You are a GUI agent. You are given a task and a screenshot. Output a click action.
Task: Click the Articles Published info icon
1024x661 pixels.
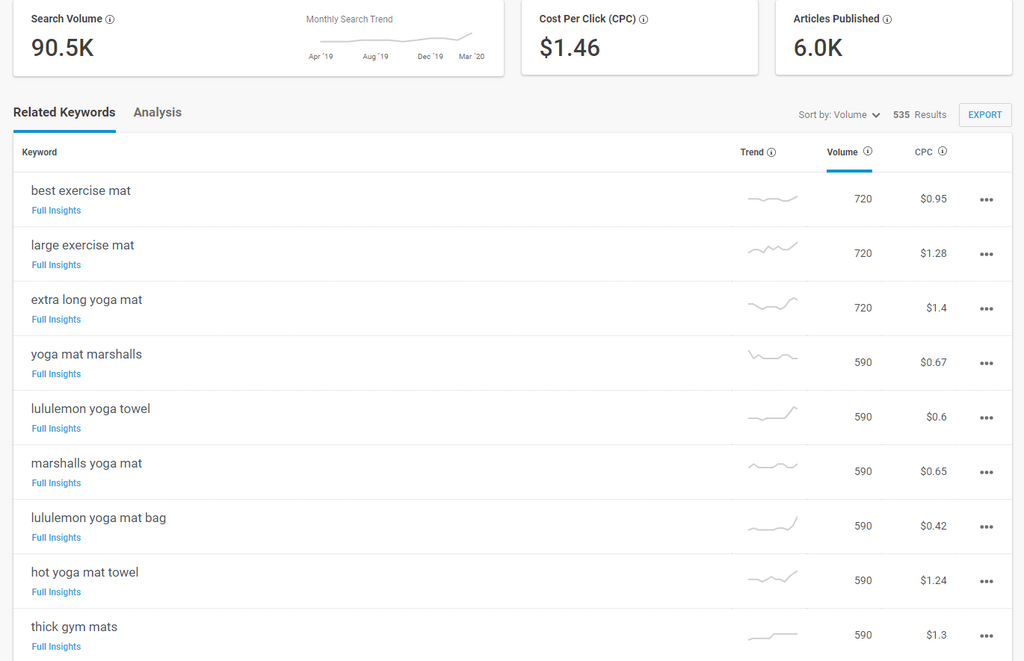click(887, 20)
